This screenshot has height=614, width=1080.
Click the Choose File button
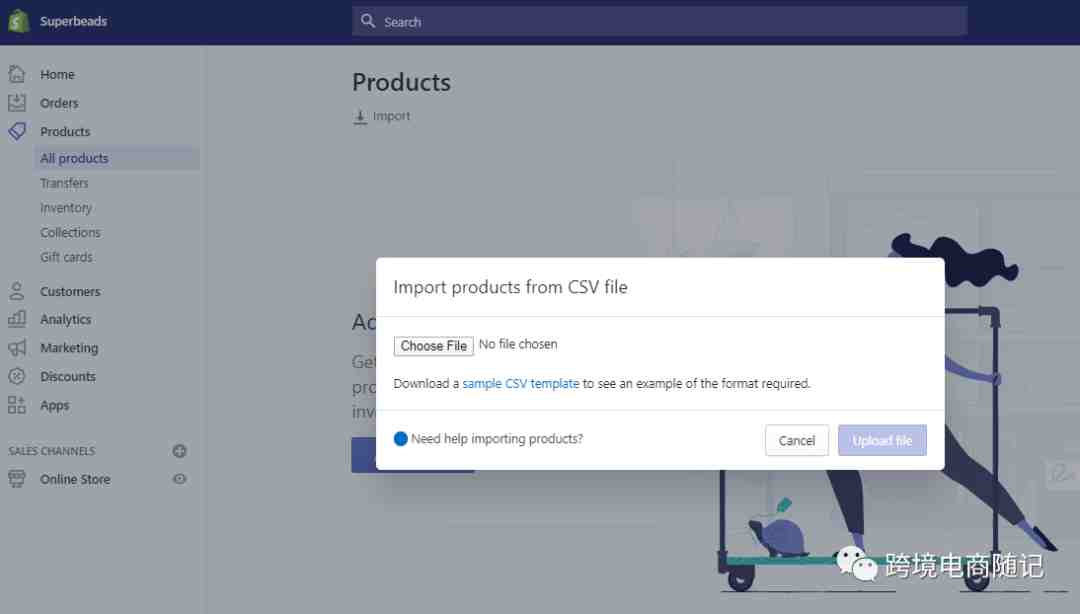point(434,345)
